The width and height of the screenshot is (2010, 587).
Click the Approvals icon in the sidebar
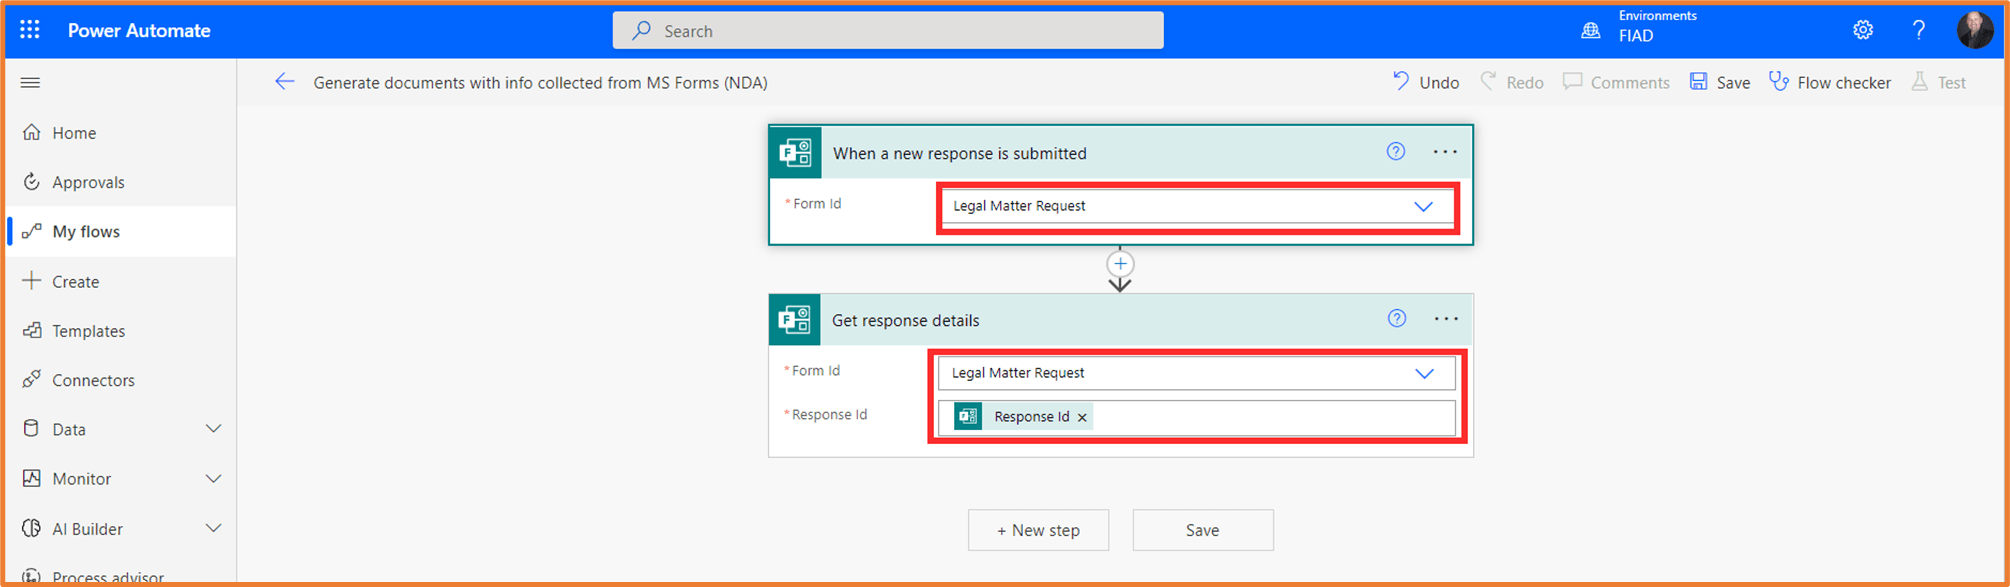pos(32,181)
